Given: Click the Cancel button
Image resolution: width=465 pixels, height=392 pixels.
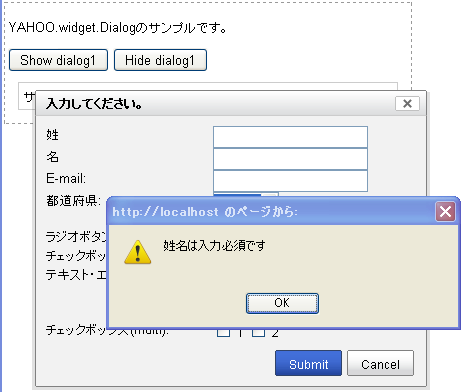Looking at the screenshot, I should click(380, 363).
